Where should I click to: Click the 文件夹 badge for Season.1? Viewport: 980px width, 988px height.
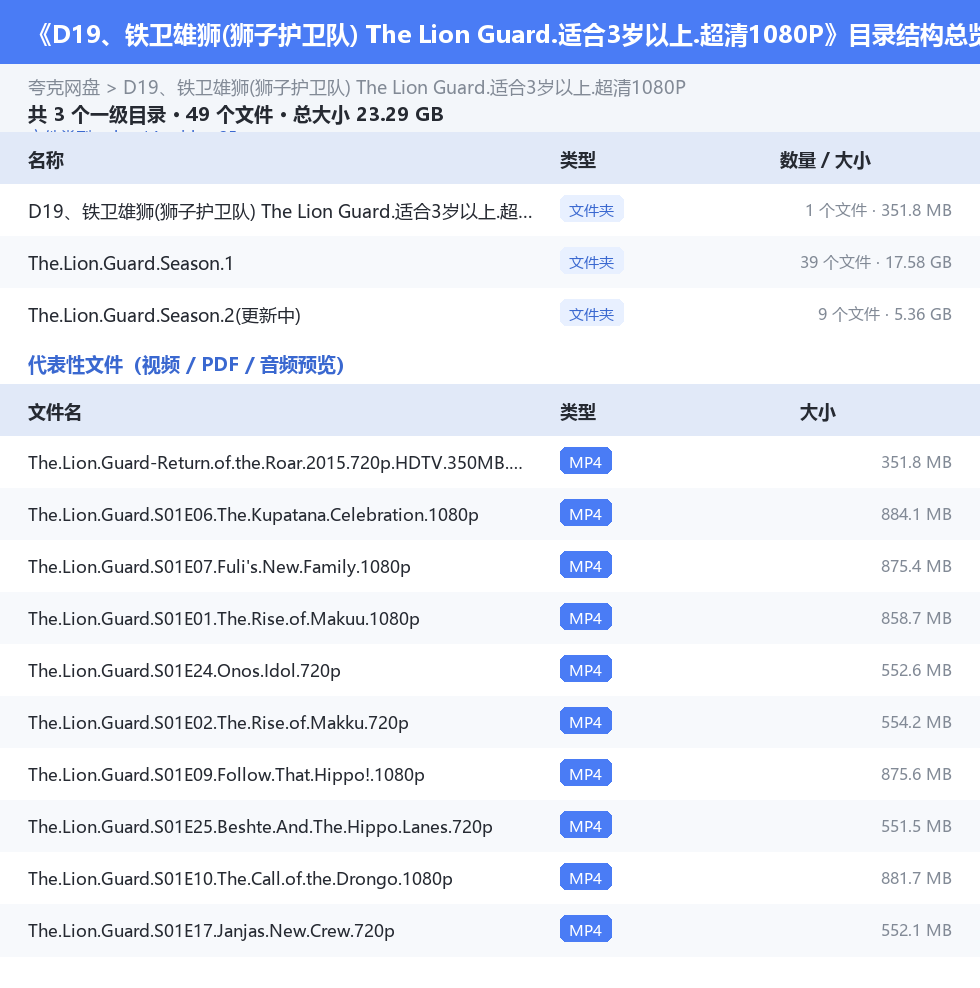coord(591,261)
